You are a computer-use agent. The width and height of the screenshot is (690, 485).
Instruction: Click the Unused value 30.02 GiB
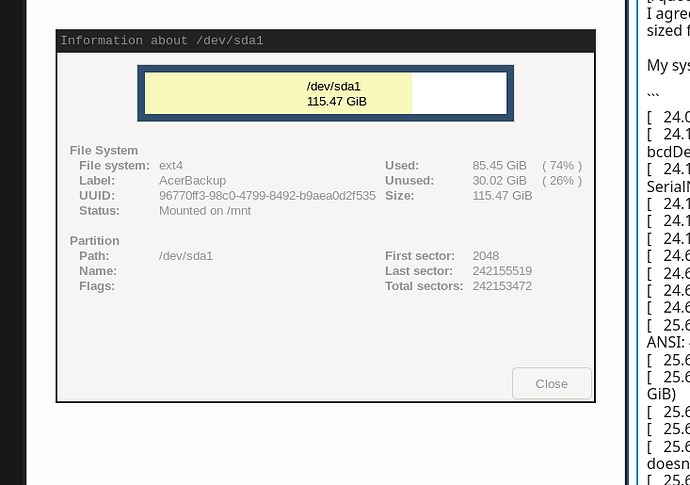(499, 181)
